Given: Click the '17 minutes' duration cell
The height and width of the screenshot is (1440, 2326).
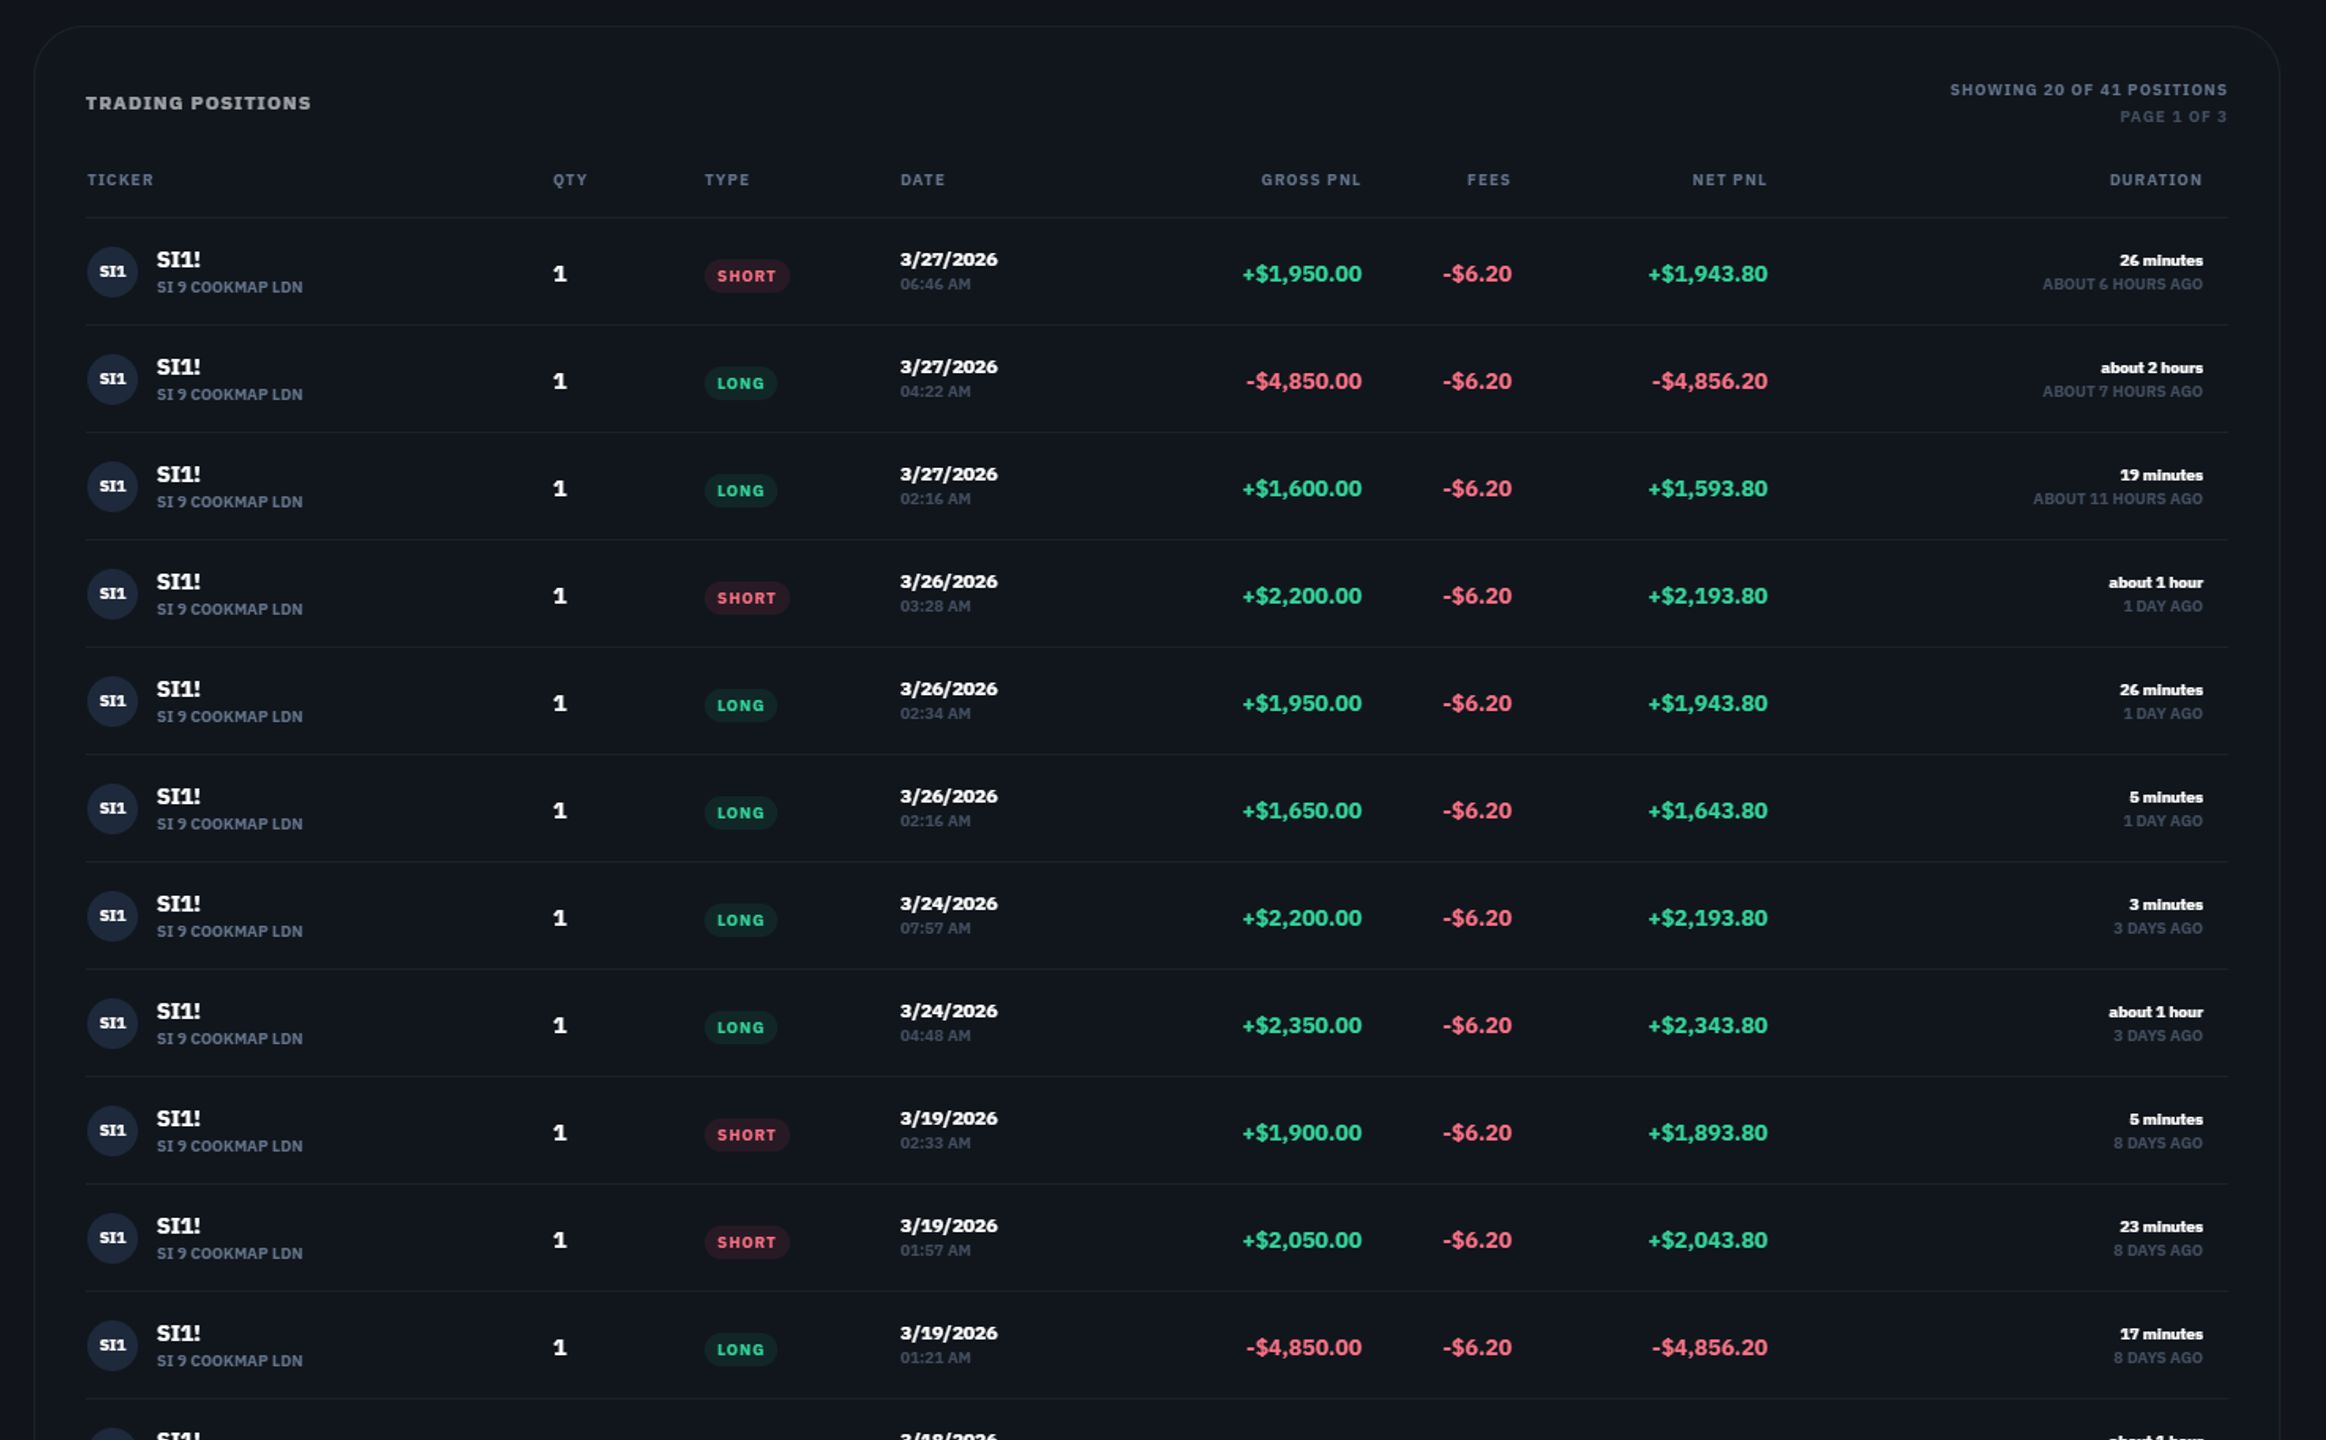Looking at the screenshot, I should click(x=2161, y=1334).
